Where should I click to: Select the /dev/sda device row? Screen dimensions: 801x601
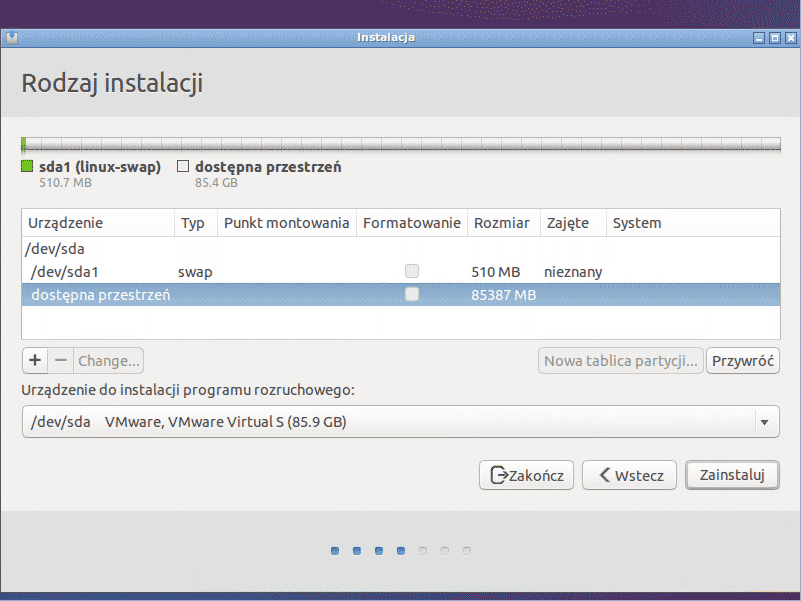coord(60,248)
